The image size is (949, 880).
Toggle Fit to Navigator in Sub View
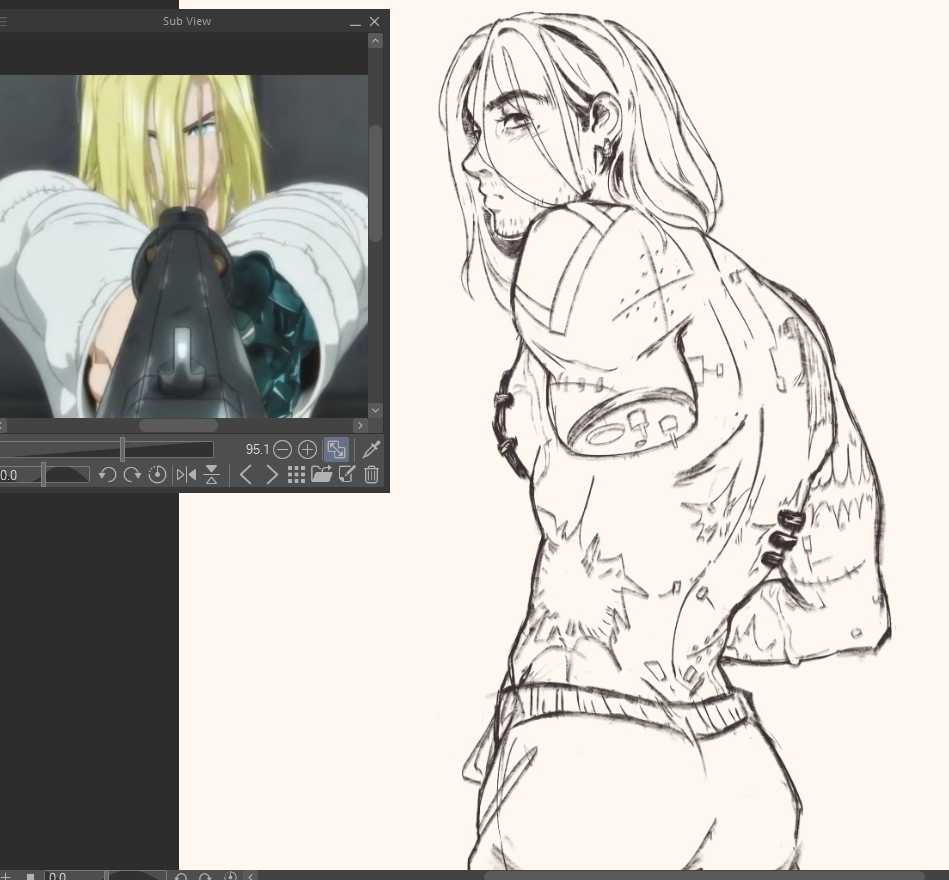pos(335,450)
